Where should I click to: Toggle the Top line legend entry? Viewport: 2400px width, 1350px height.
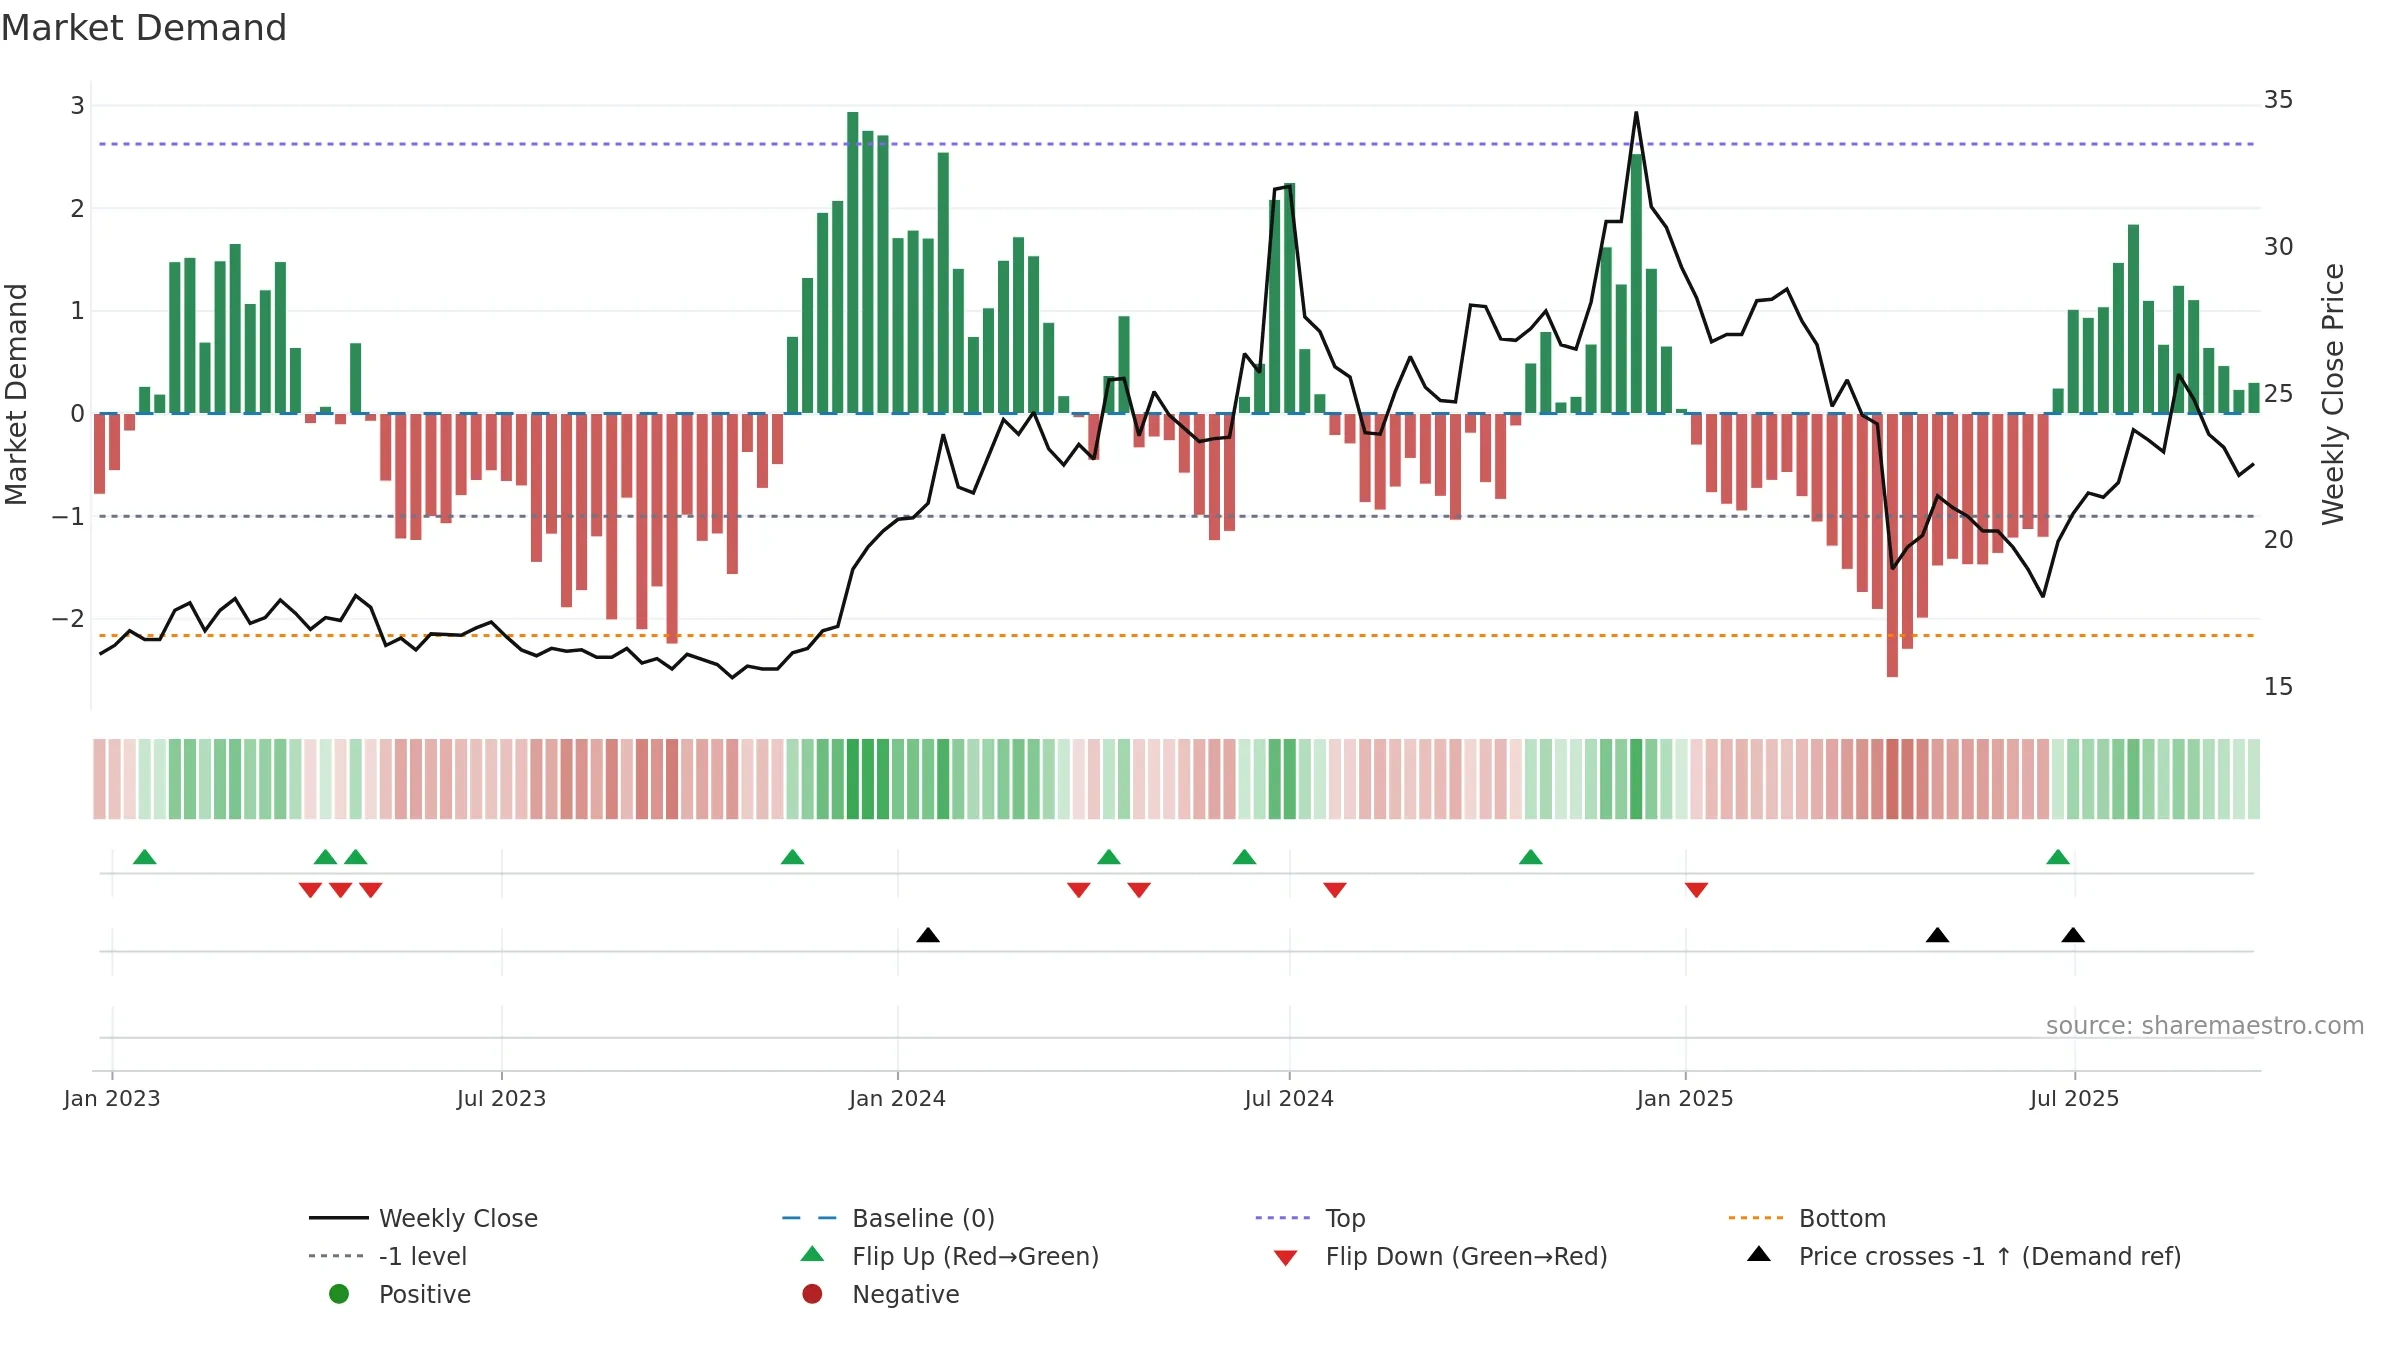[1310, 1218]
